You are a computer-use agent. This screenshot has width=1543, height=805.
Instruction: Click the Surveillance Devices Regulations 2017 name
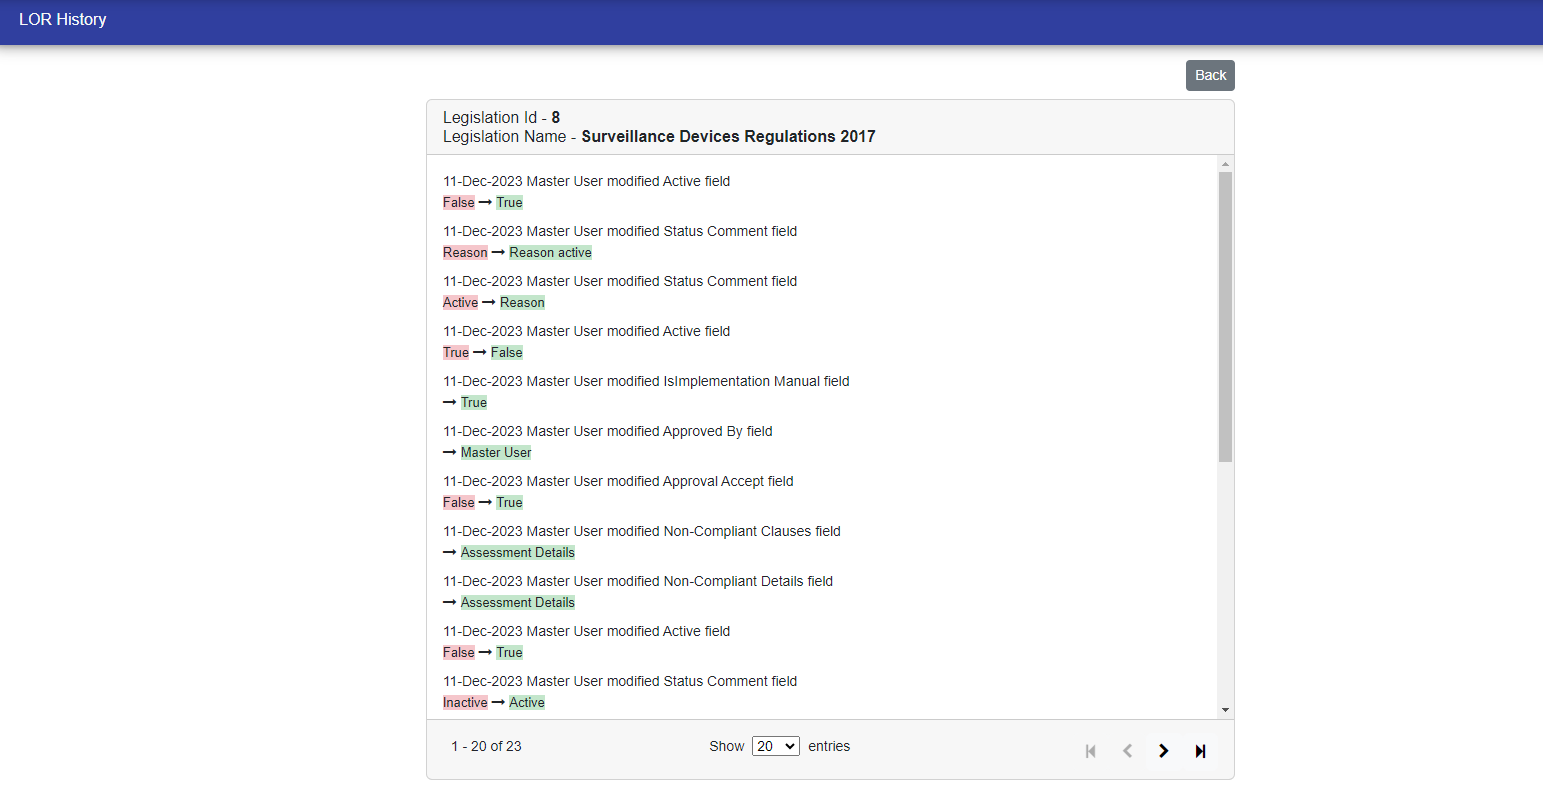[x=728, y=137]
